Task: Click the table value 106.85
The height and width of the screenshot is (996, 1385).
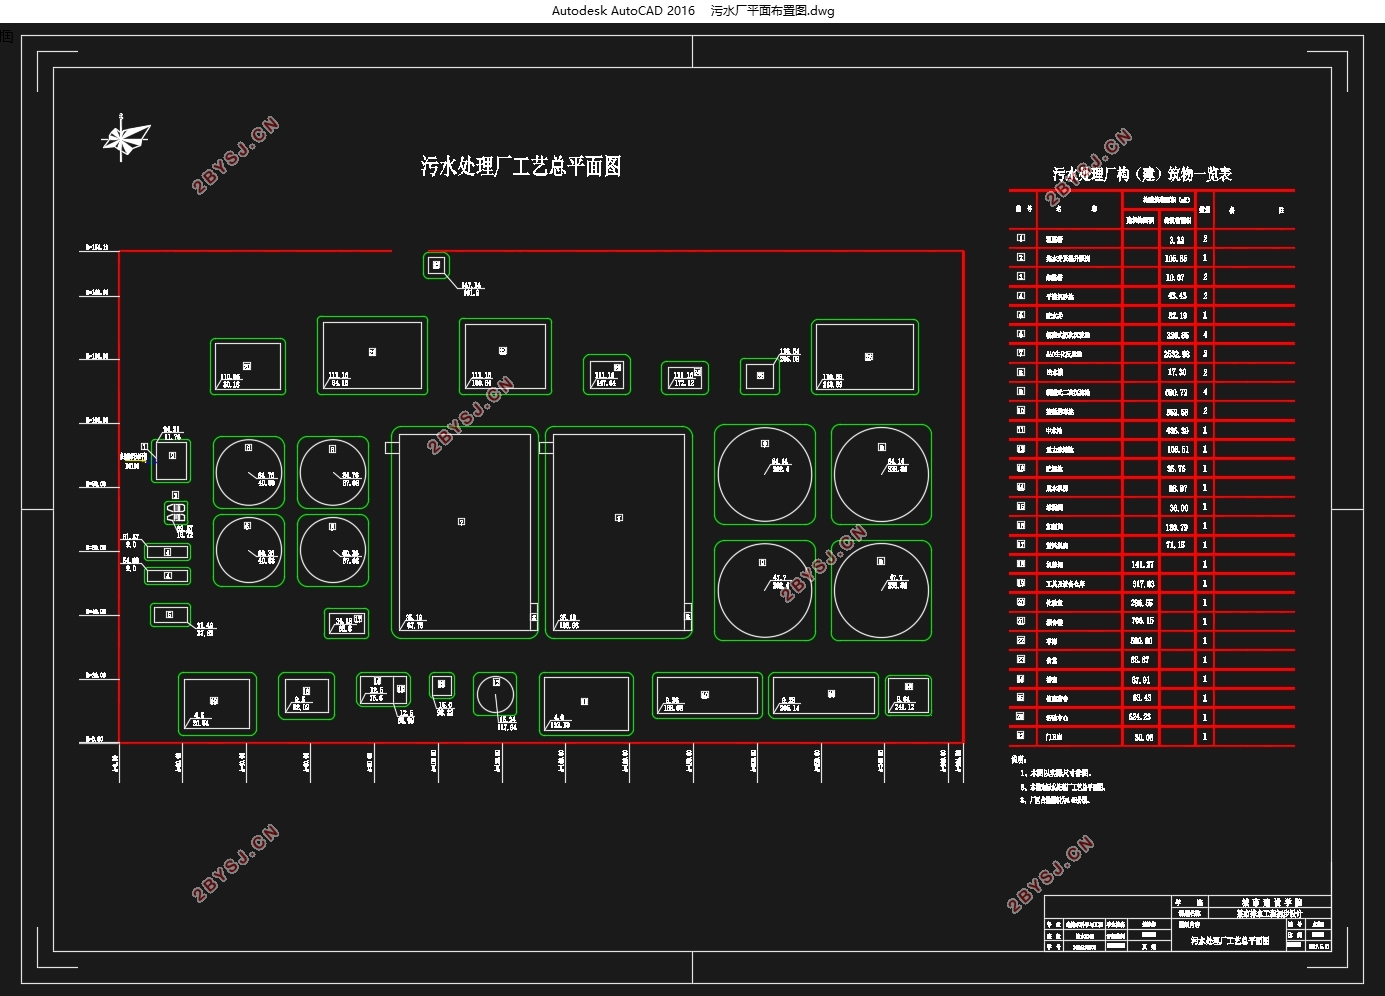Action: [1176, 258]
